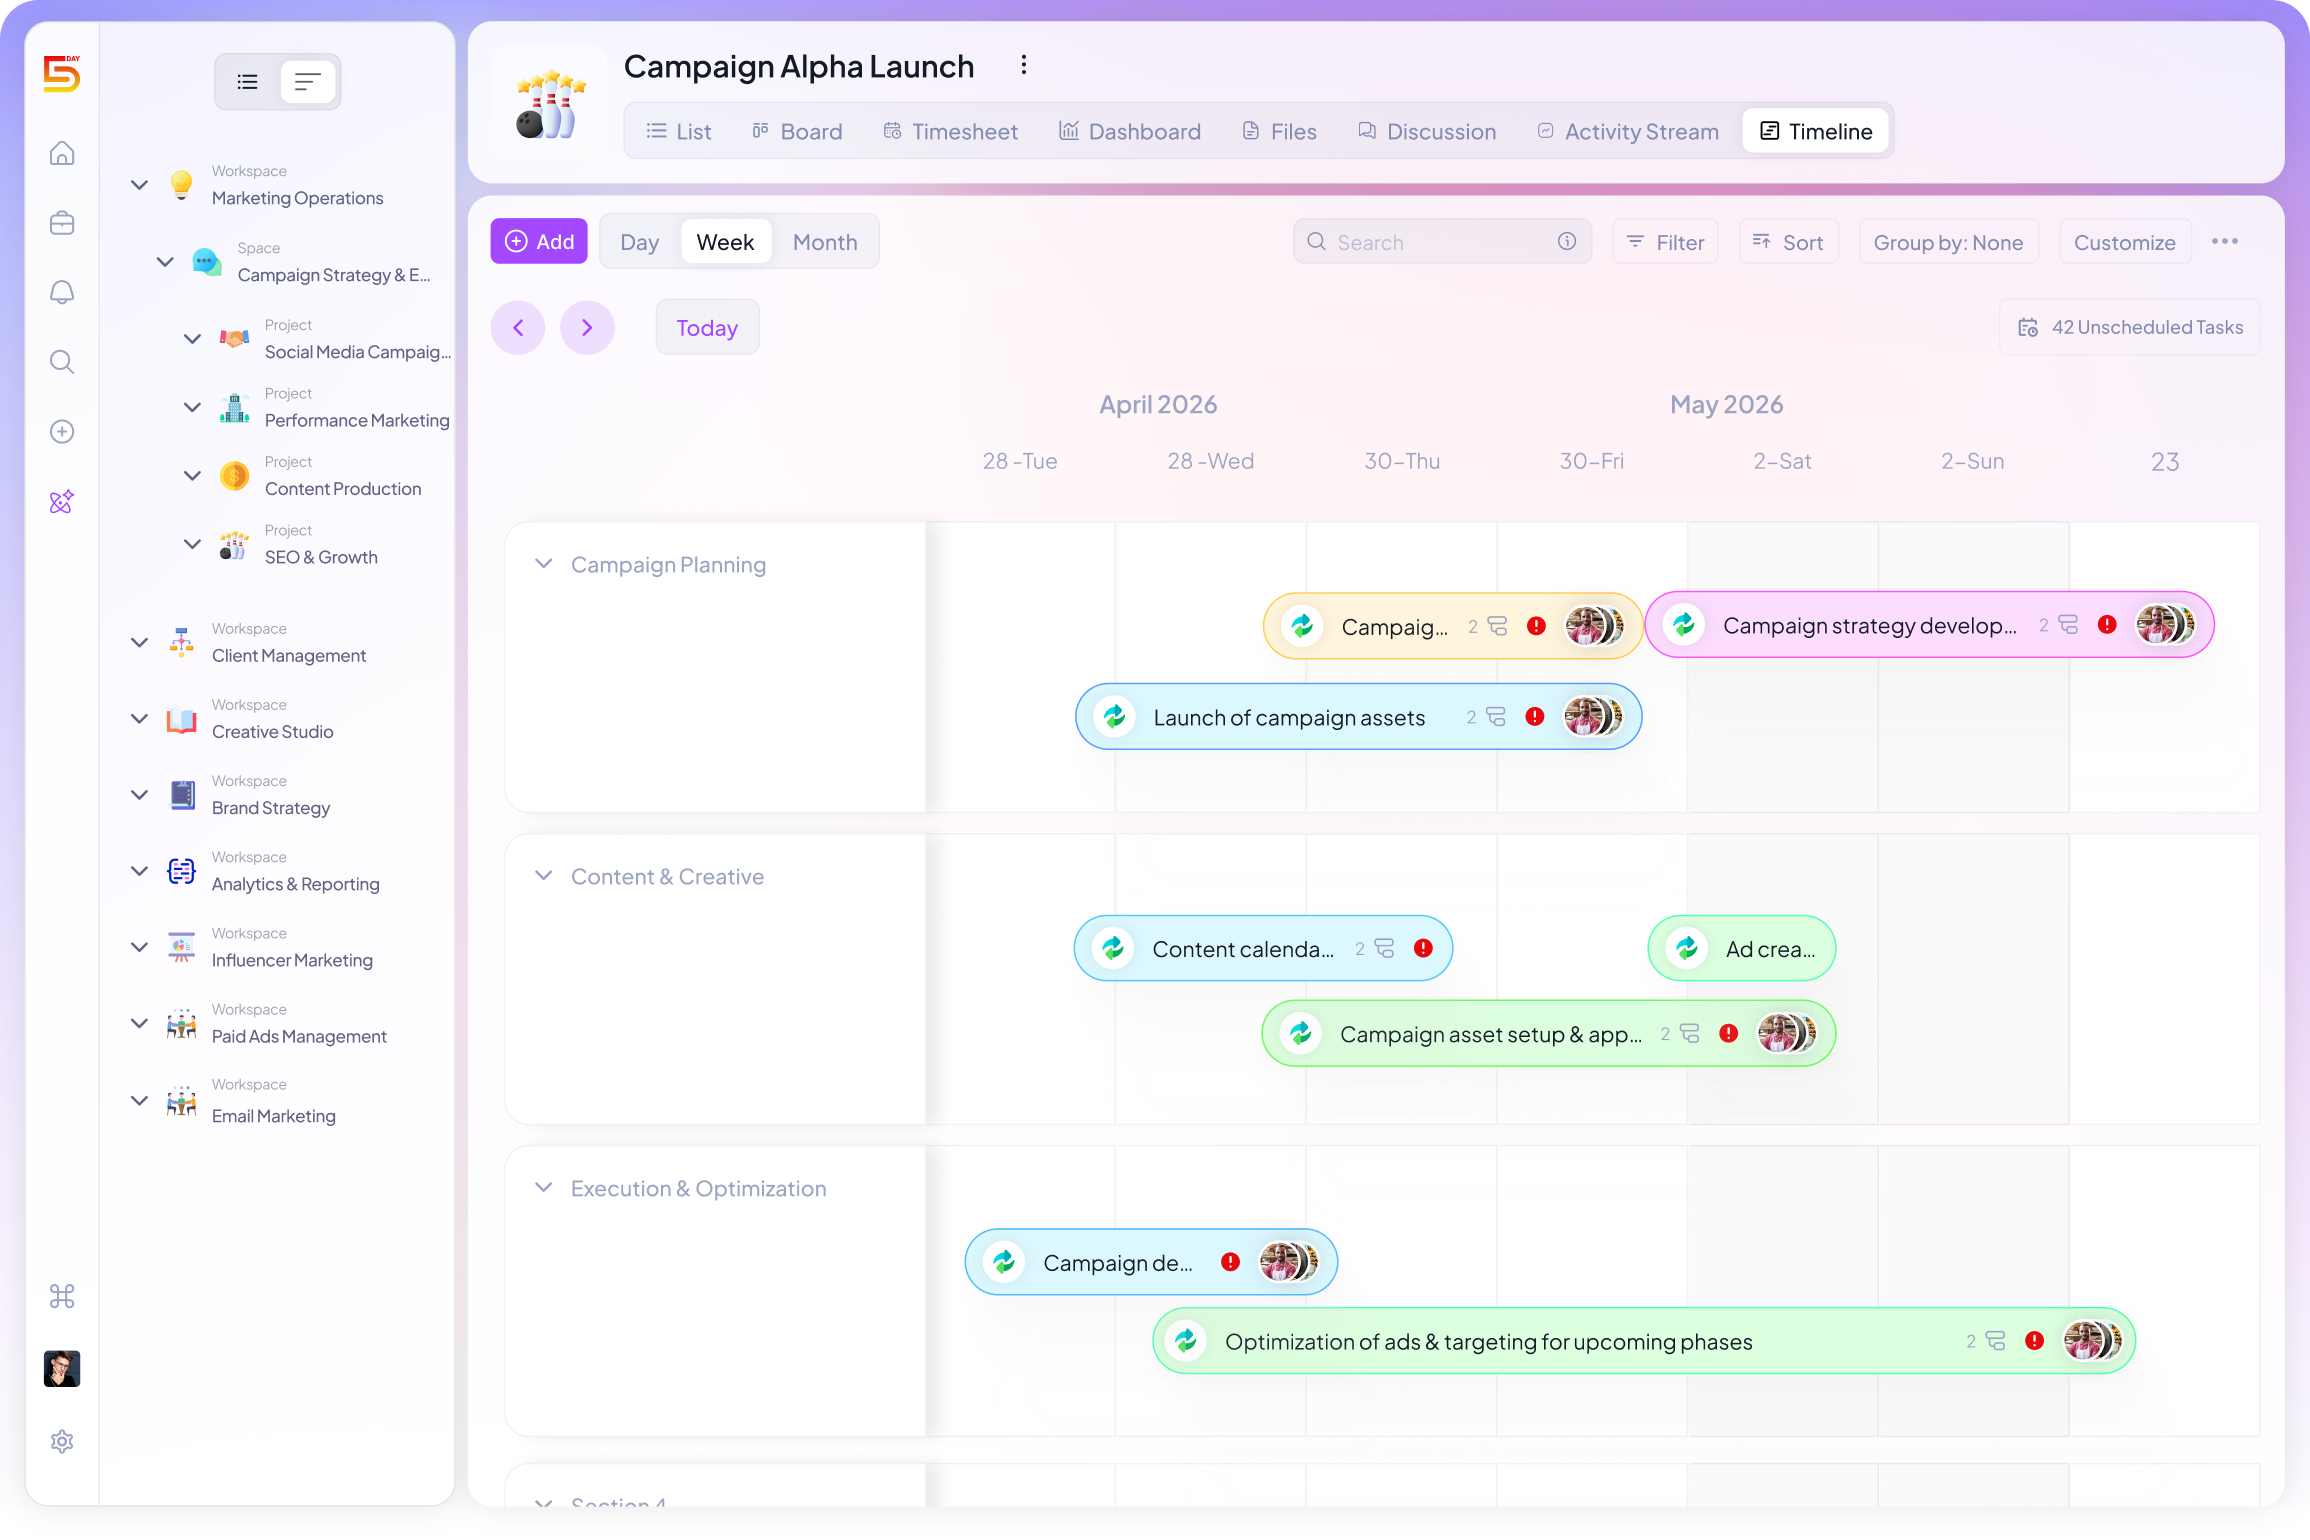Collapse the Marketing Operations workspace
The width and height of the screenshot is (2310, 1540).
click(140, 185)
